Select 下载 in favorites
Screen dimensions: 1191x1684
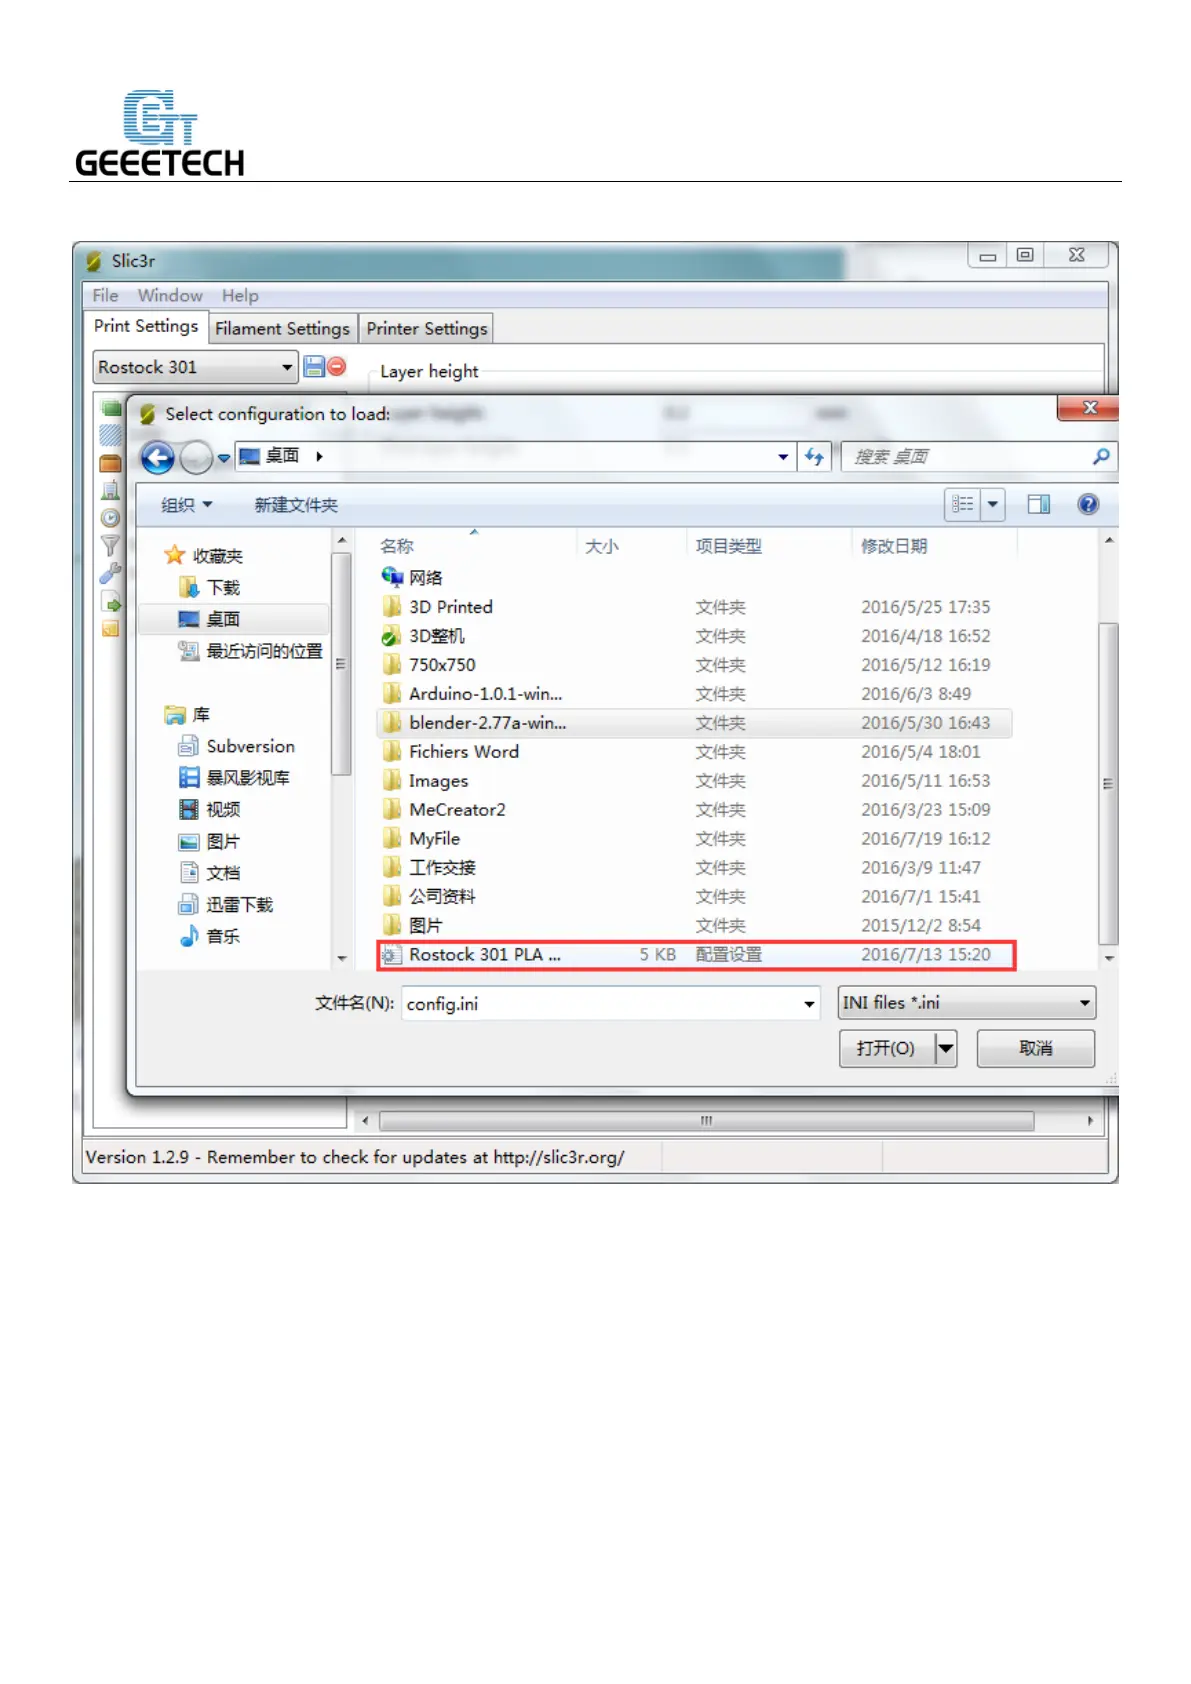[210, 587]
